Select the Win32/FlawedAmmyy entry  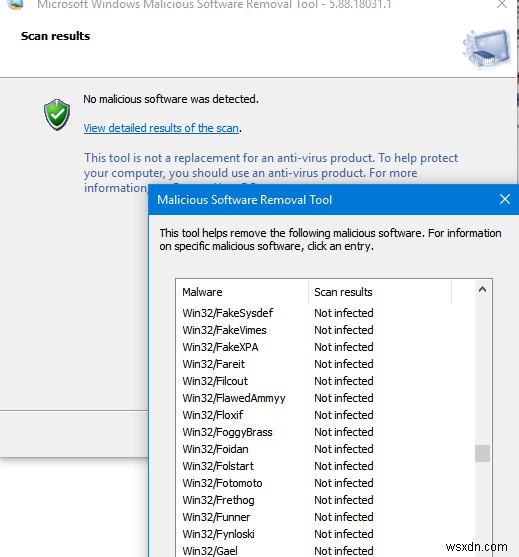pos(234,398)
